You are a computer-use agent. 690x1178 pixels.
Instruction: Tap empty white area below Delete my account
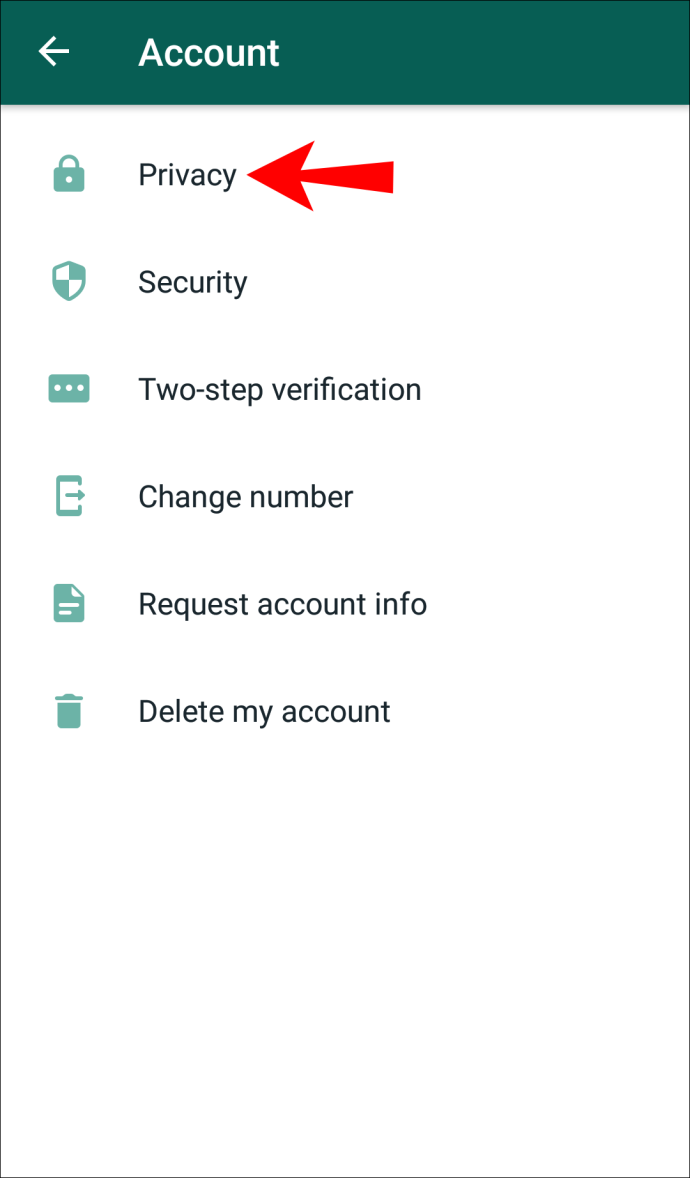tap(345, 969)
